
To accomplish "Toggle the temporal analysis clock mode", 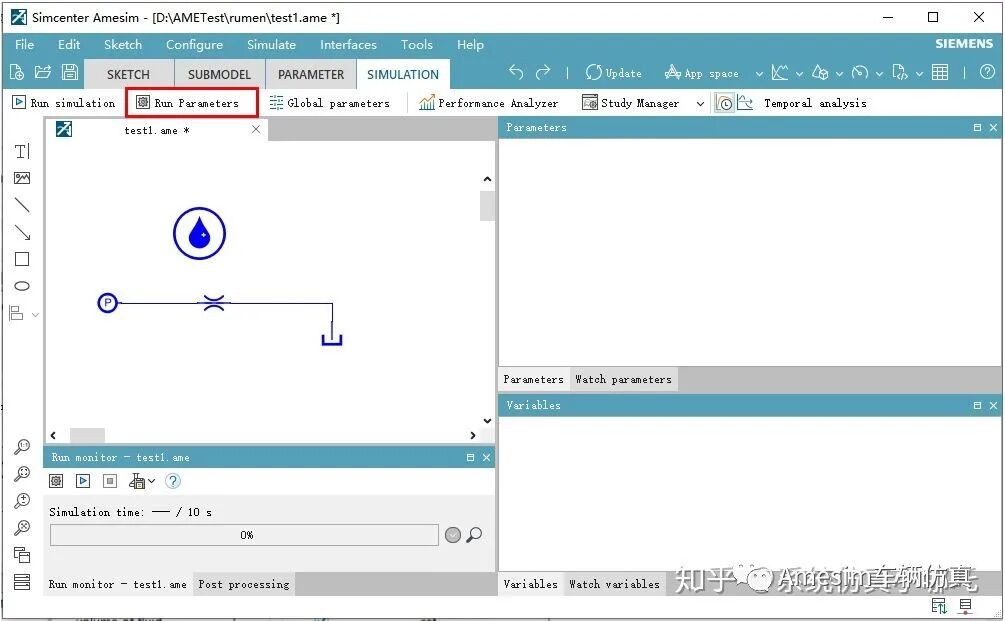I will point(724,102).
